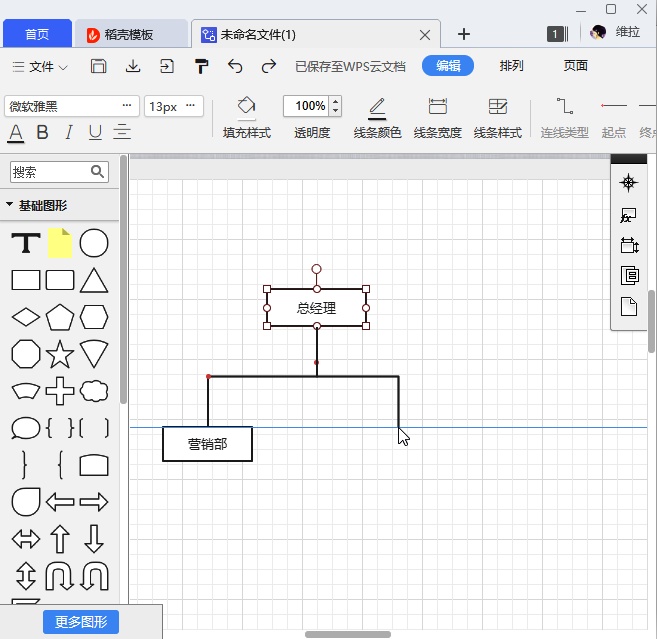Select the left arrow shape
Viewport: 657px width, 639px height.
(x=59, y=502)
